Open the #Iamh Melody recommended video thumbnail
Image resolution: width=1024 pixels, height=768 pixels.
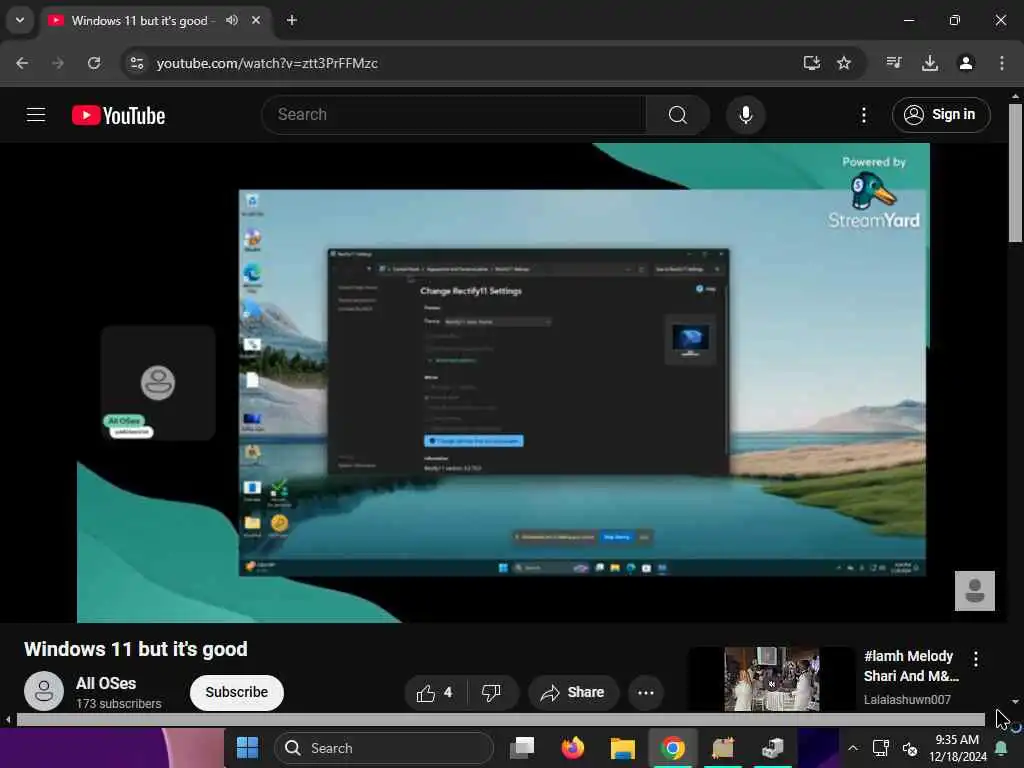771,679
